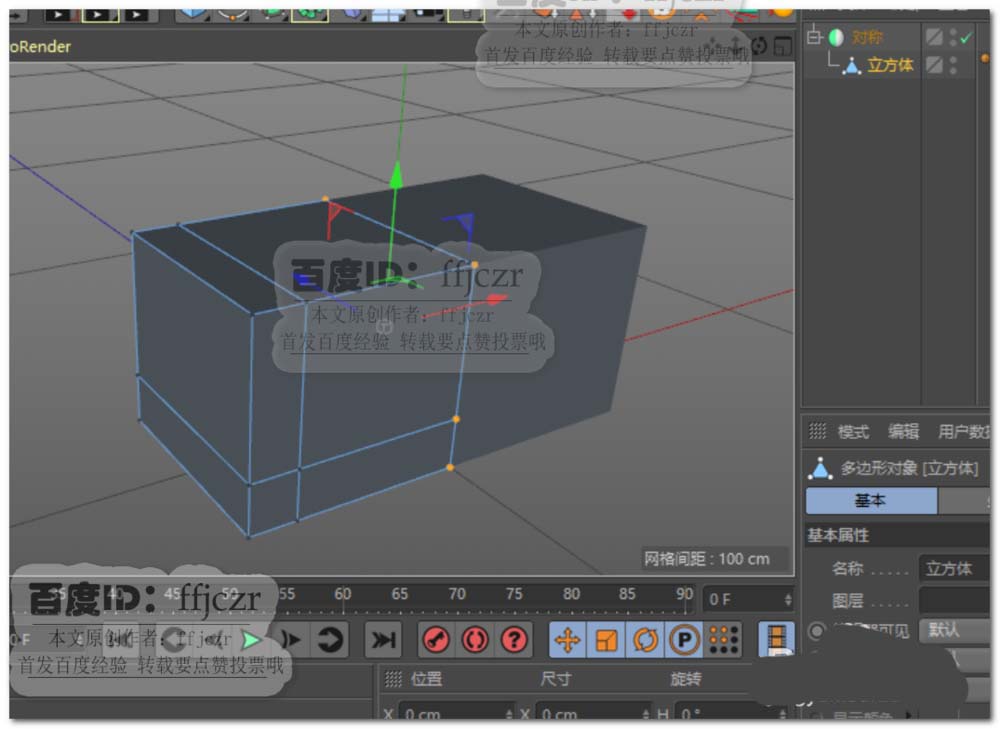Open the 编辑器可见 dropdown 默认
1000x729 pixels.
pos(954,630)
